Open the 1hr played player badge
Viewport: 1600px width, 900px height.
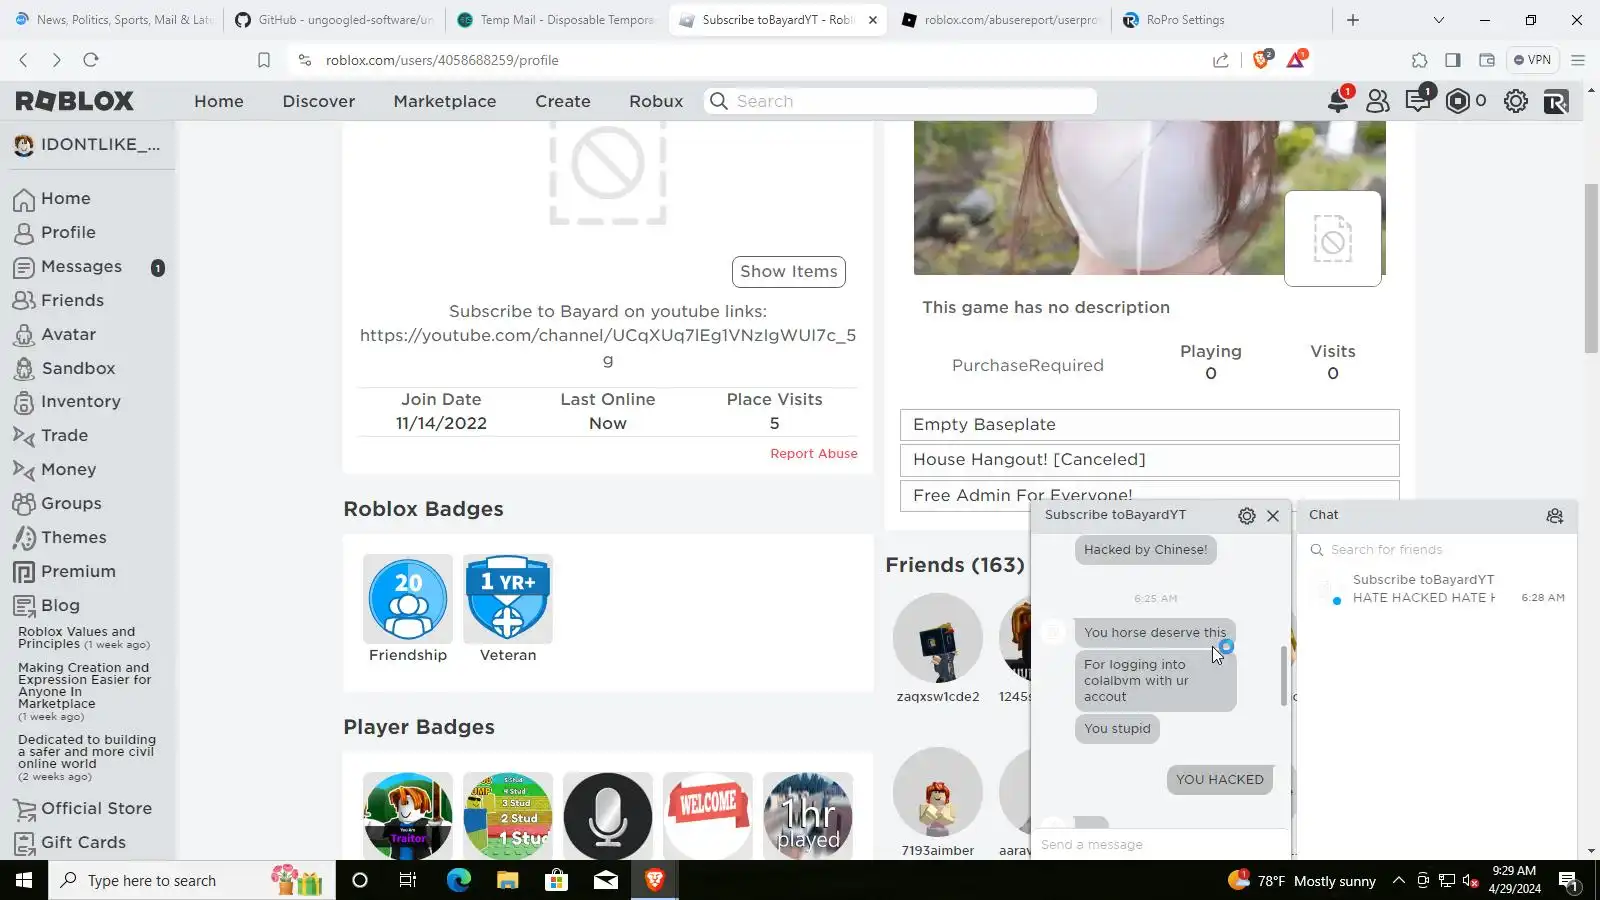pos(808,816)
